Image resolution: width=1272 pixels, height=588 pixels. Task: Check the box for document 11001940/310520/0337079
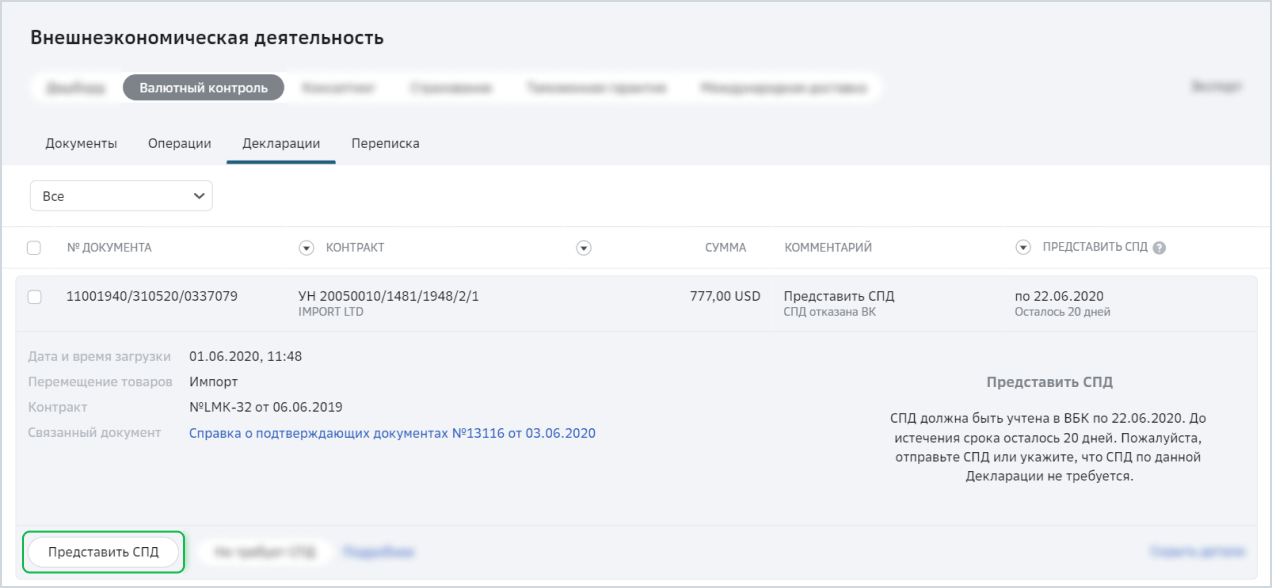(x=34, y=297)
